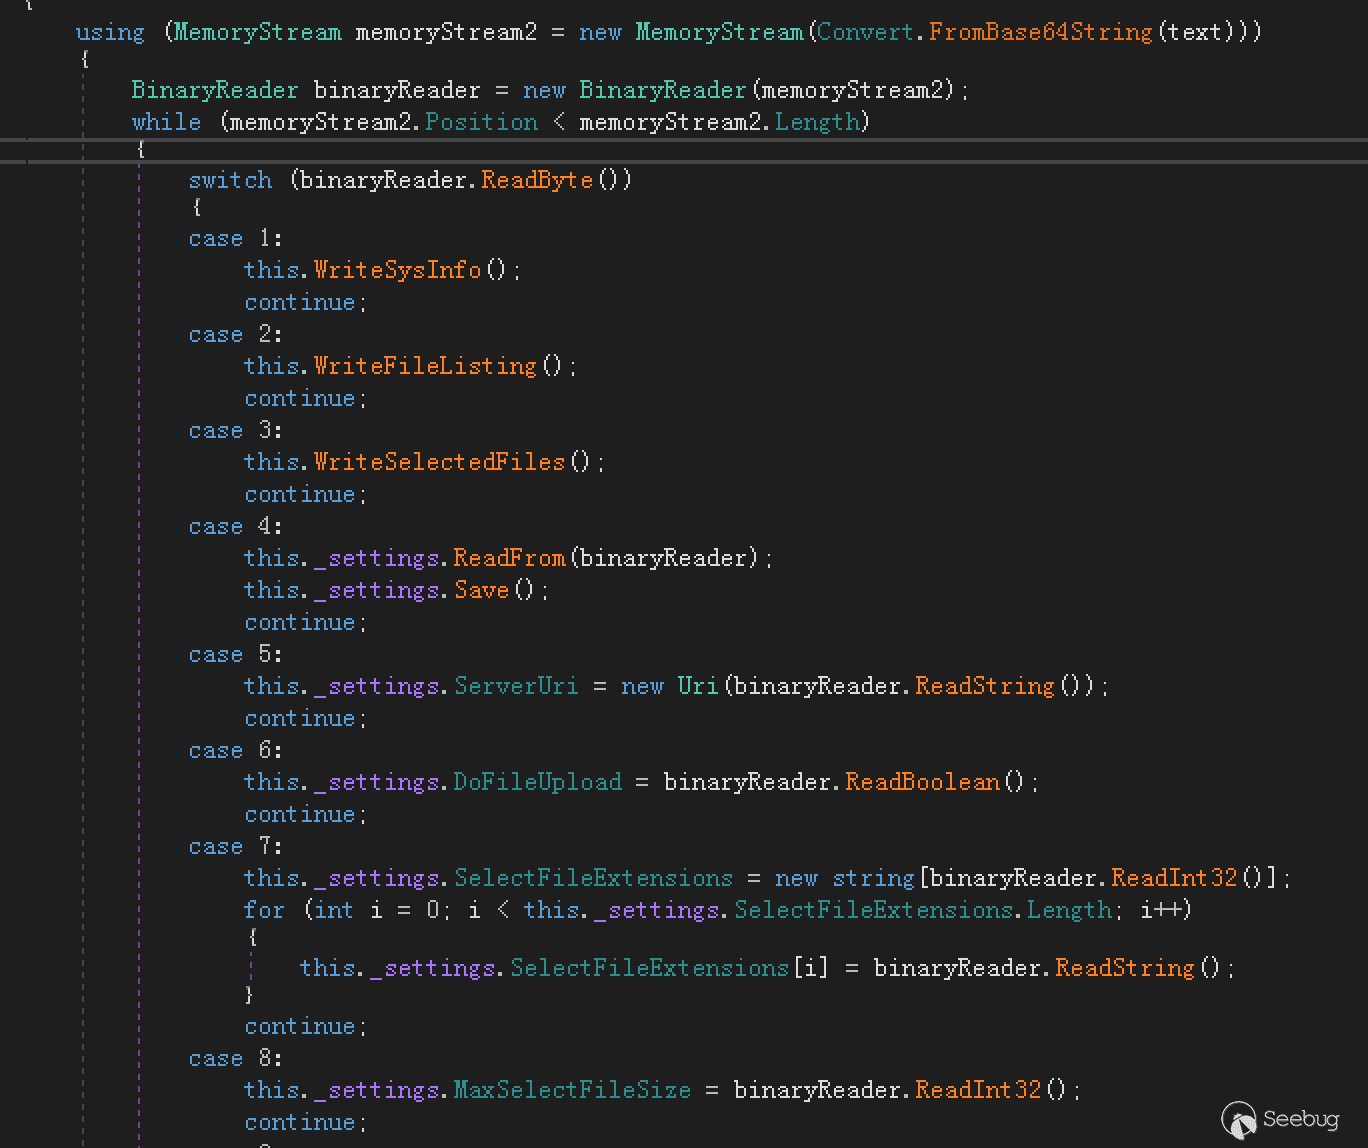Select the DoFileUpload property
The height and width of the screenshot is (1148, 1368).
tap(537, 782)
